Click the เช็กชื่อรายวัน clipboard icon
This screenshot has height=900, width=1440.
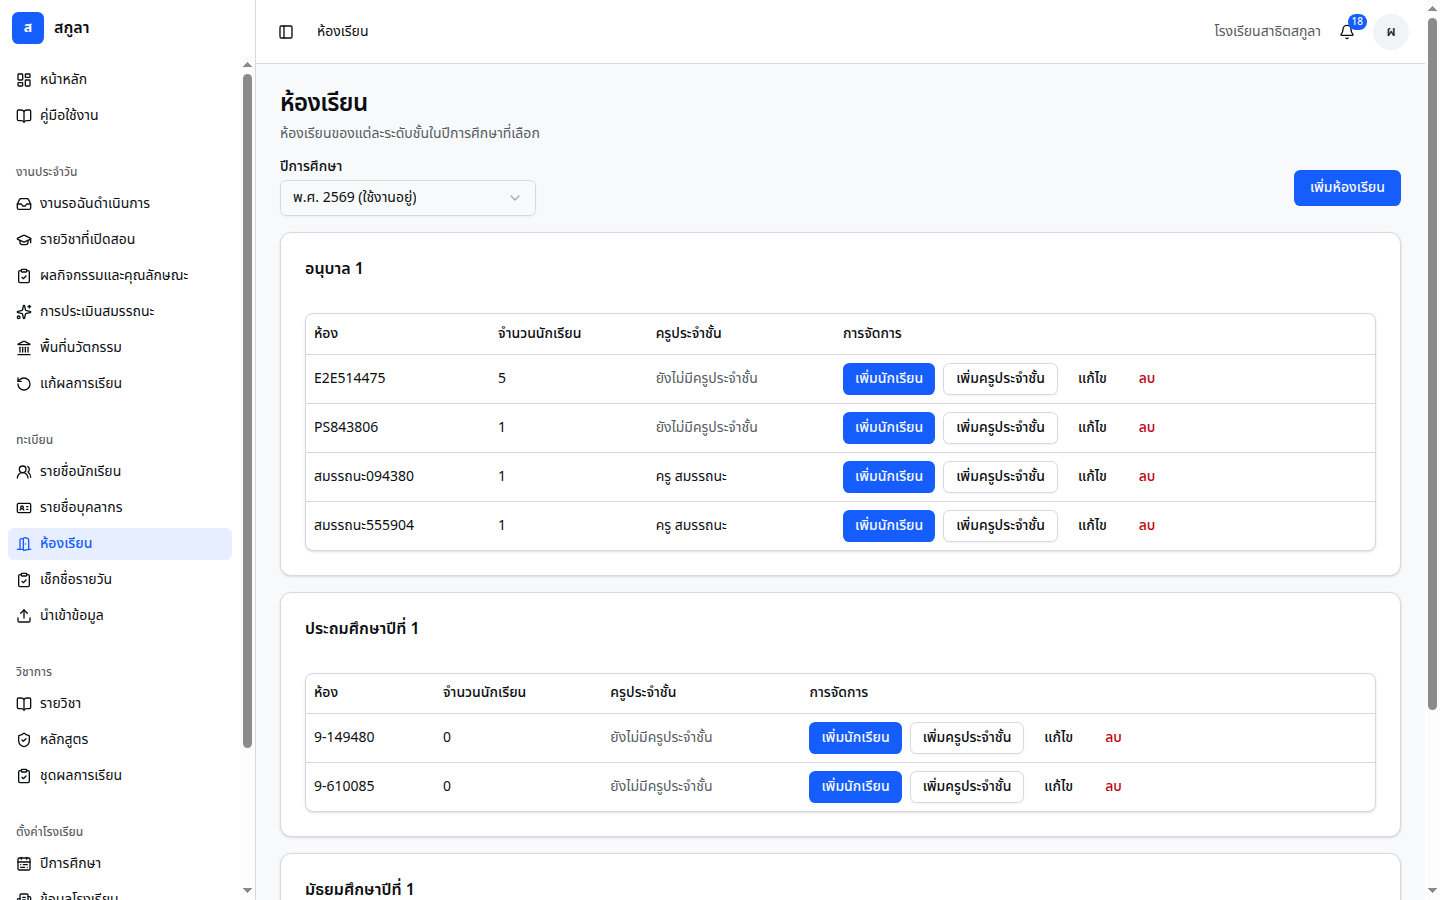pyautogui.click(x=24, y=580)
